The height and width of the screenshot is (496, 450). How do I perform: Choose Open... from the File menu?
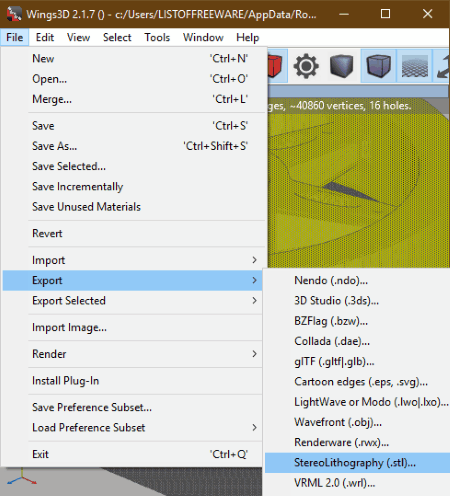134,79
